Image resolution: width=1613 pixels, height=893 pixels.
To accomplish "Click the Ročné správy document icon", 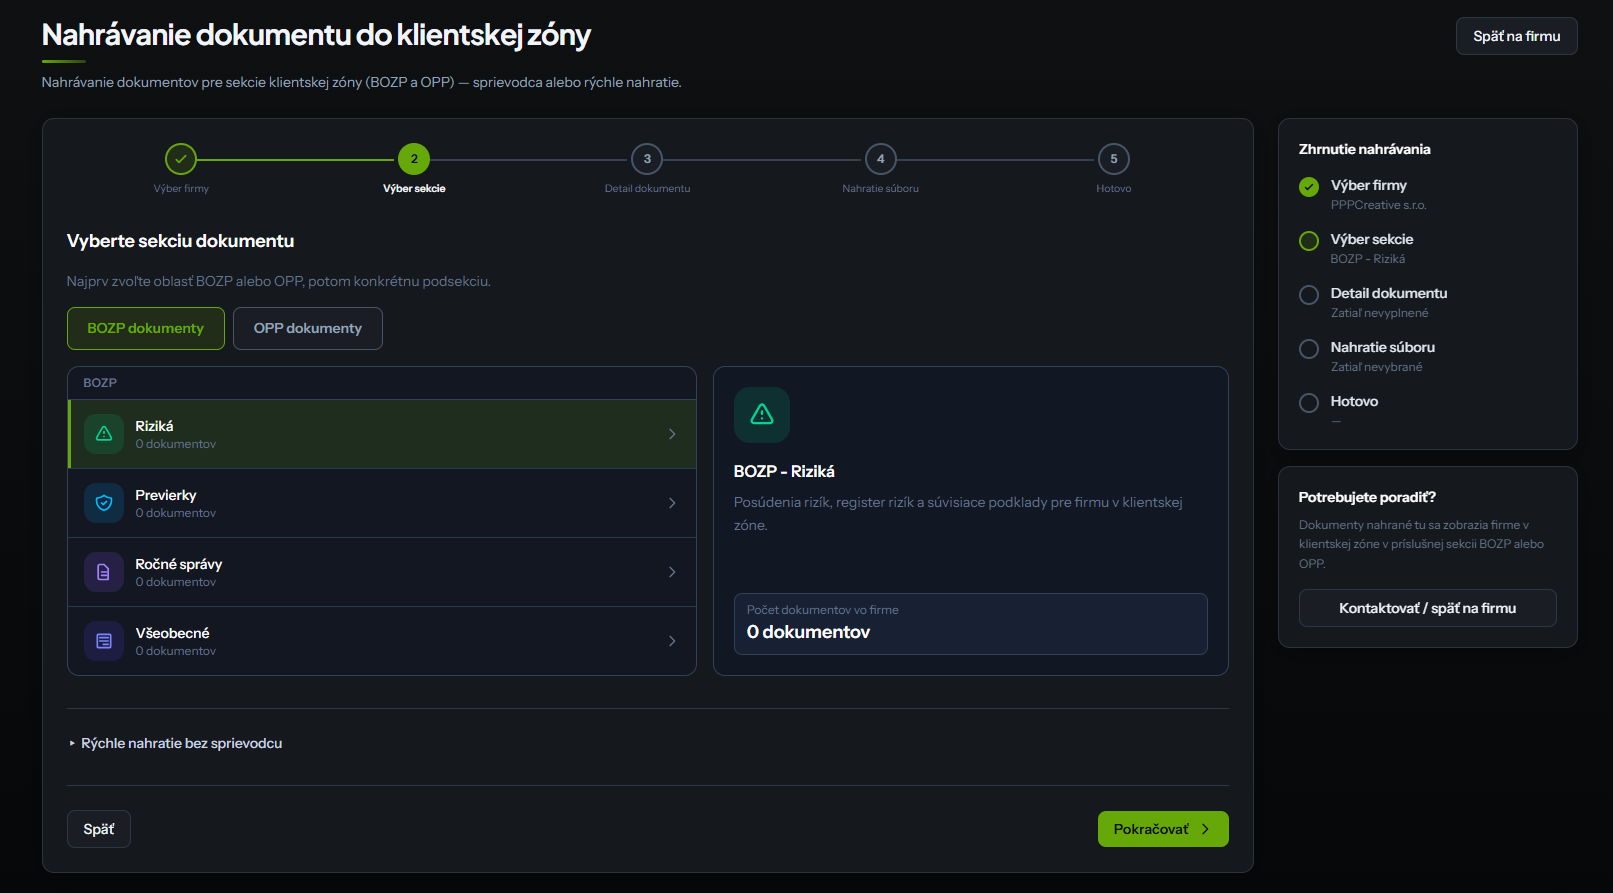I will pos(104,572).
